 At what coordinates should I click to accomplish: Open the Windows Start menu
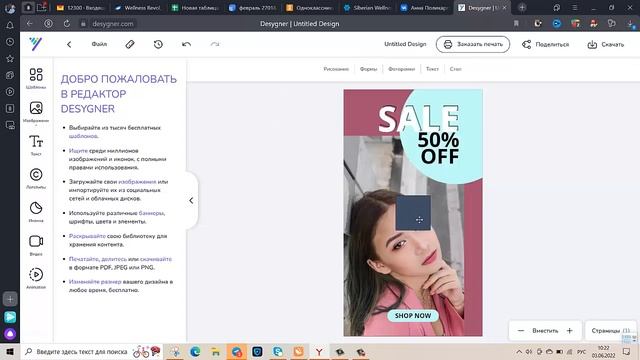coord(10,351)
